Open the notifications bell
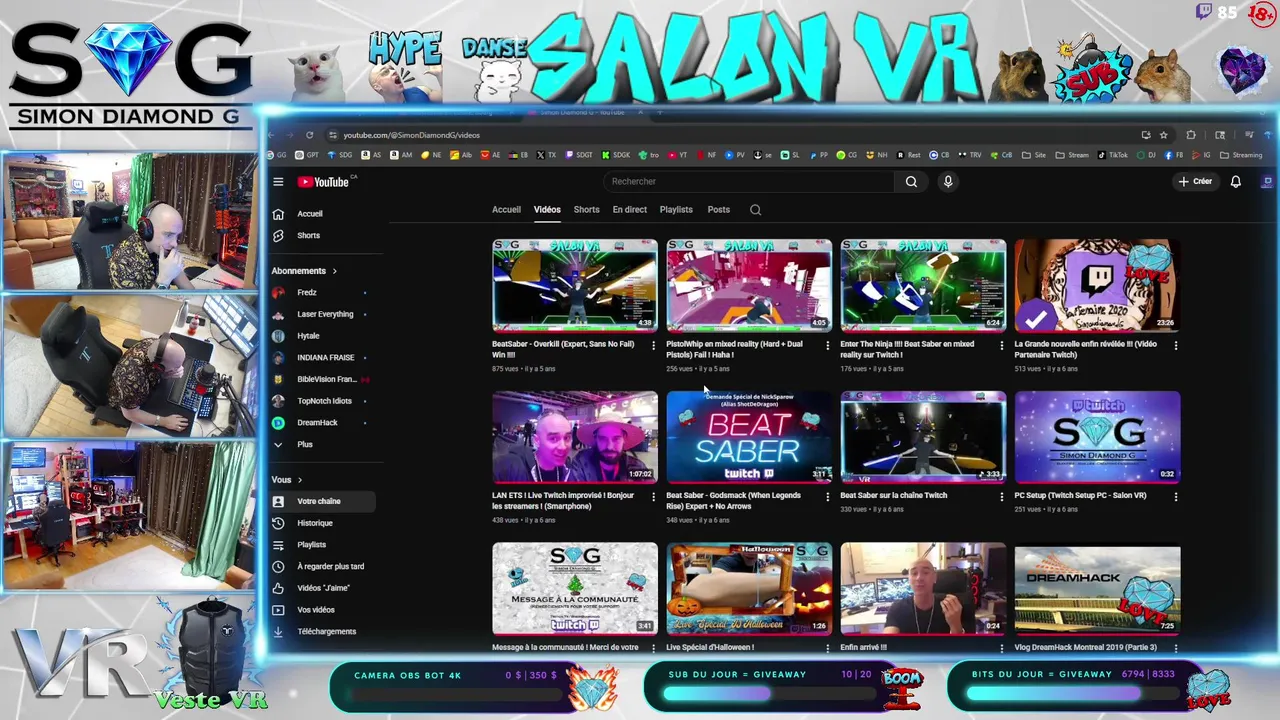The image size is (1280, 720). point(1236,181)
